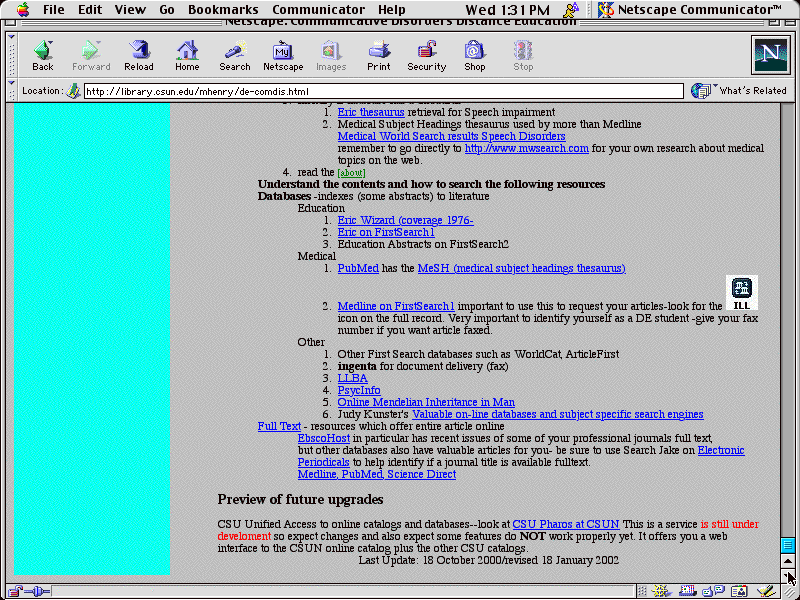The image size is (800, 600).
Task: Open Navigator from component bar
Action: [x=661, y=591]
